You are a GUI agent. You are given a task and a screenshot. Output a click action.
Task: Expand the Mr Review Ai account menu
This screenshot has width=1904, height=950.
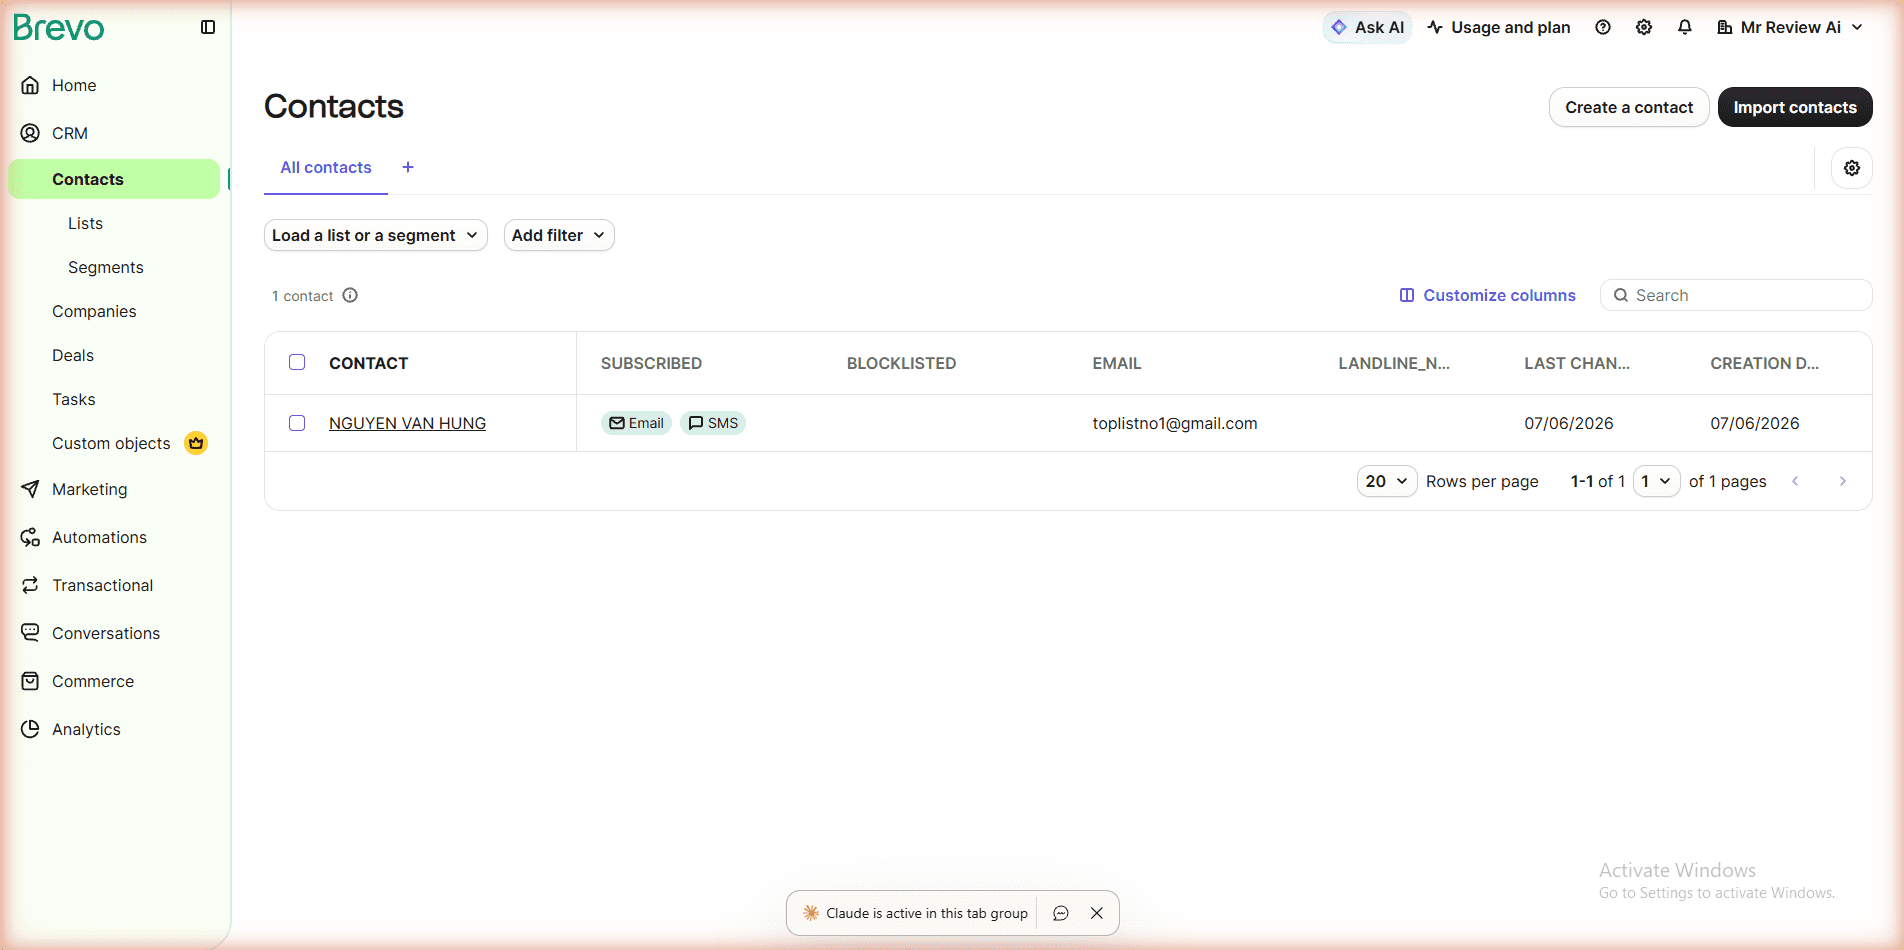point(1790,27)
